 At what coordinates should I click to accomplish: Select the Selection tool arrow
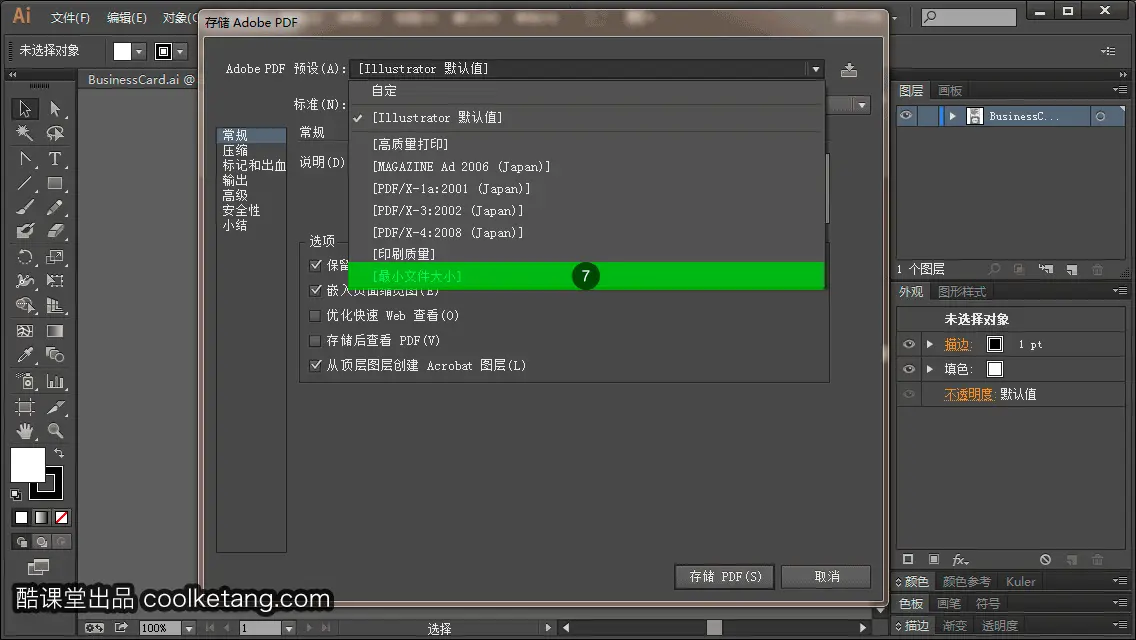(25, 109)
